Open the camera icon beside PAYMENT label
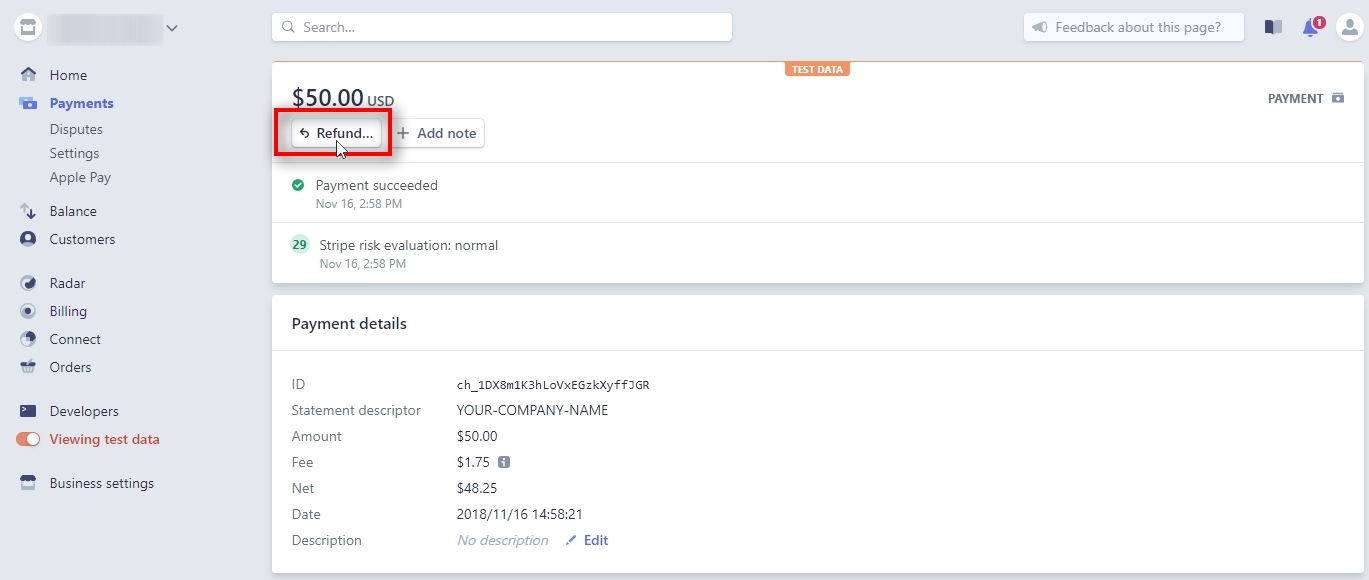This screenshot has width=1369, height=580. [x=1338, y=98]
